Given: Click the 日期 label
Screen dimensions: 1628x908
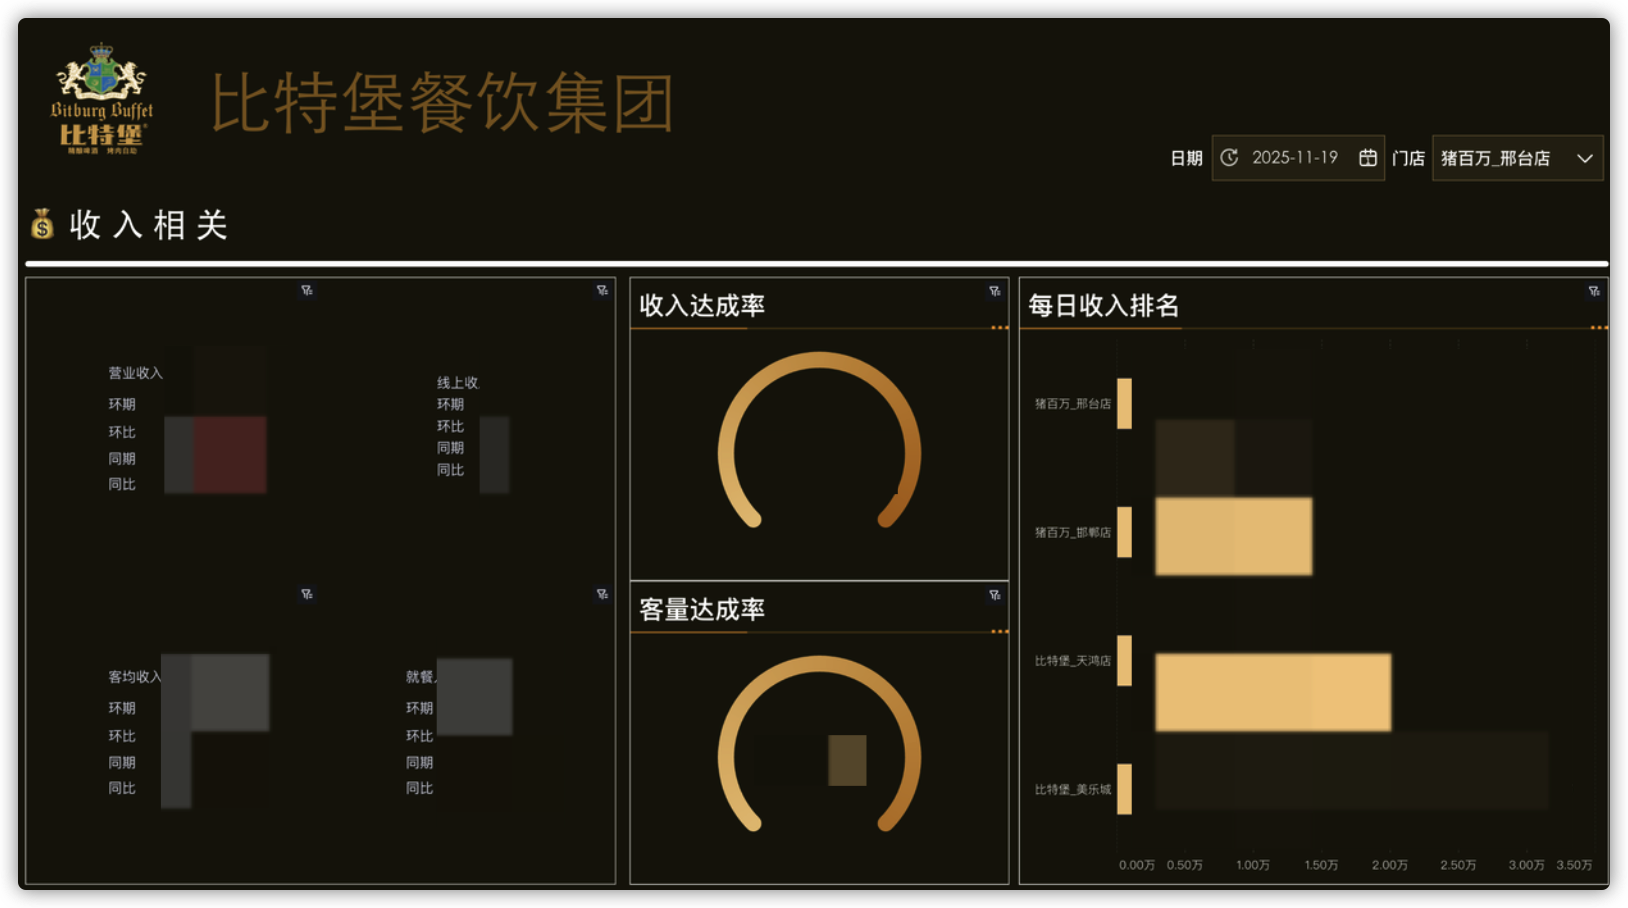Looking at the screenshot, I should (1186, 158).
